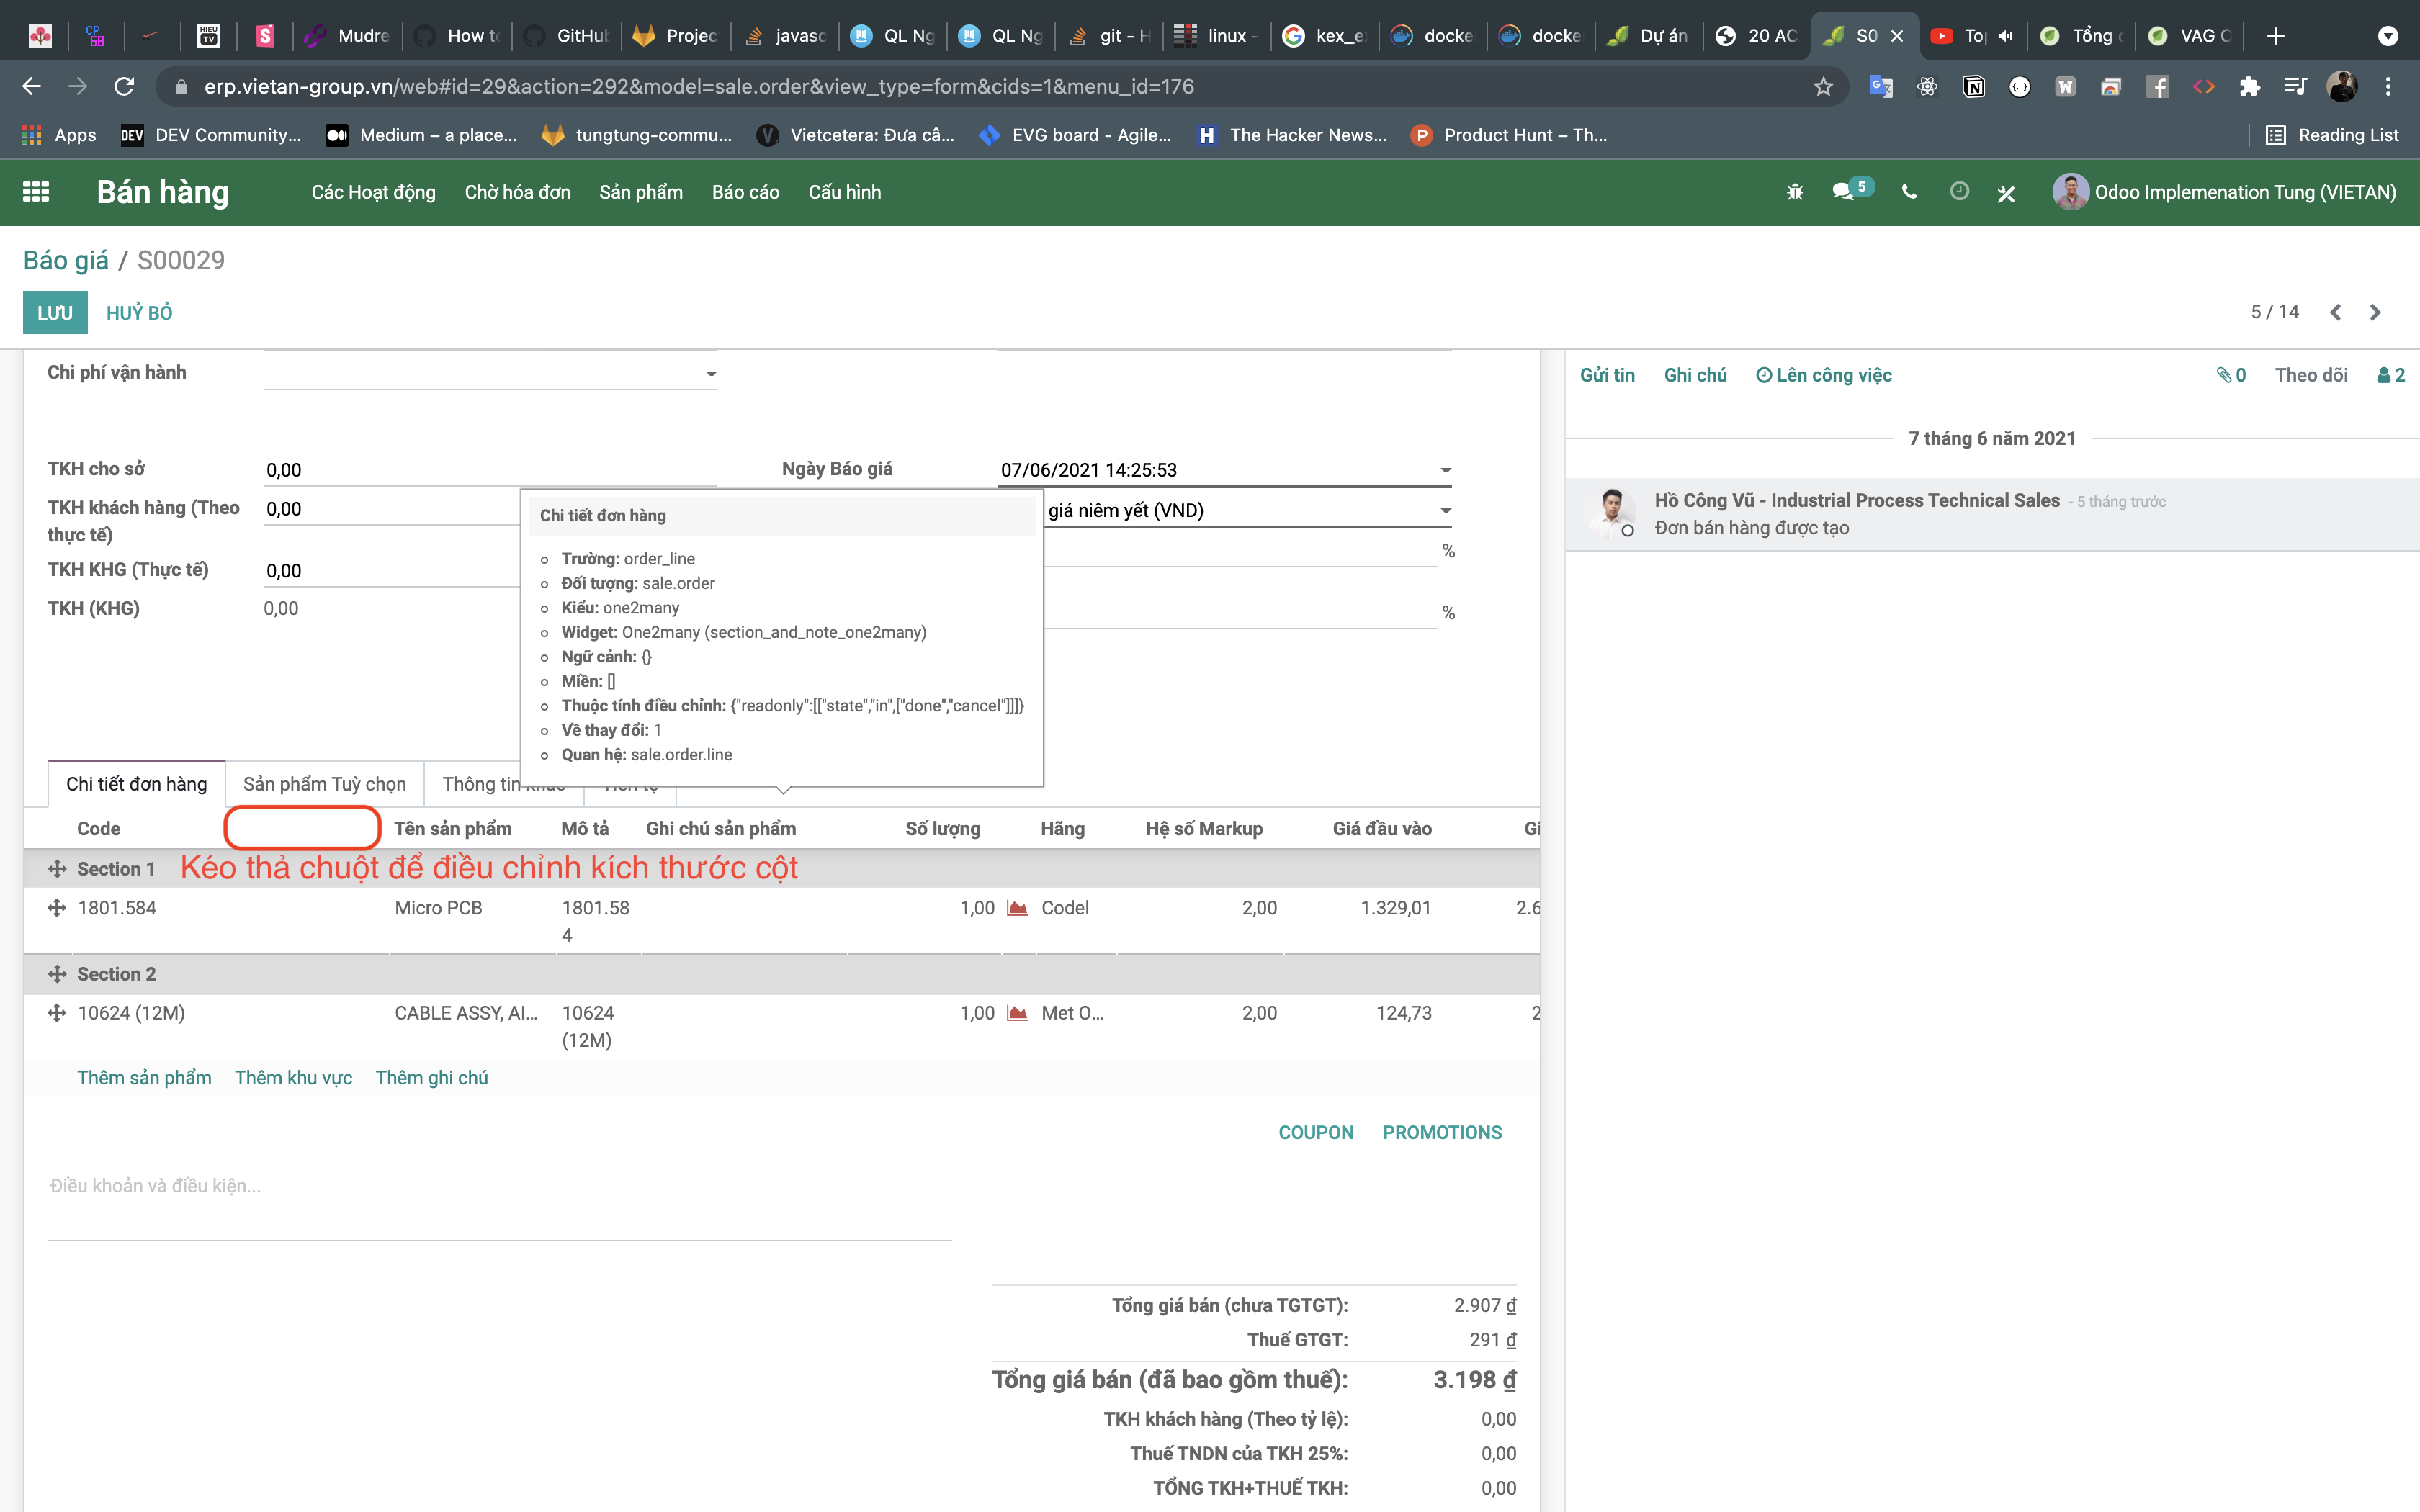Screen dimensions: 2420x1512
Task: Expand the Chi phí vận hành dropdown
Action: (x=711, y=374)
